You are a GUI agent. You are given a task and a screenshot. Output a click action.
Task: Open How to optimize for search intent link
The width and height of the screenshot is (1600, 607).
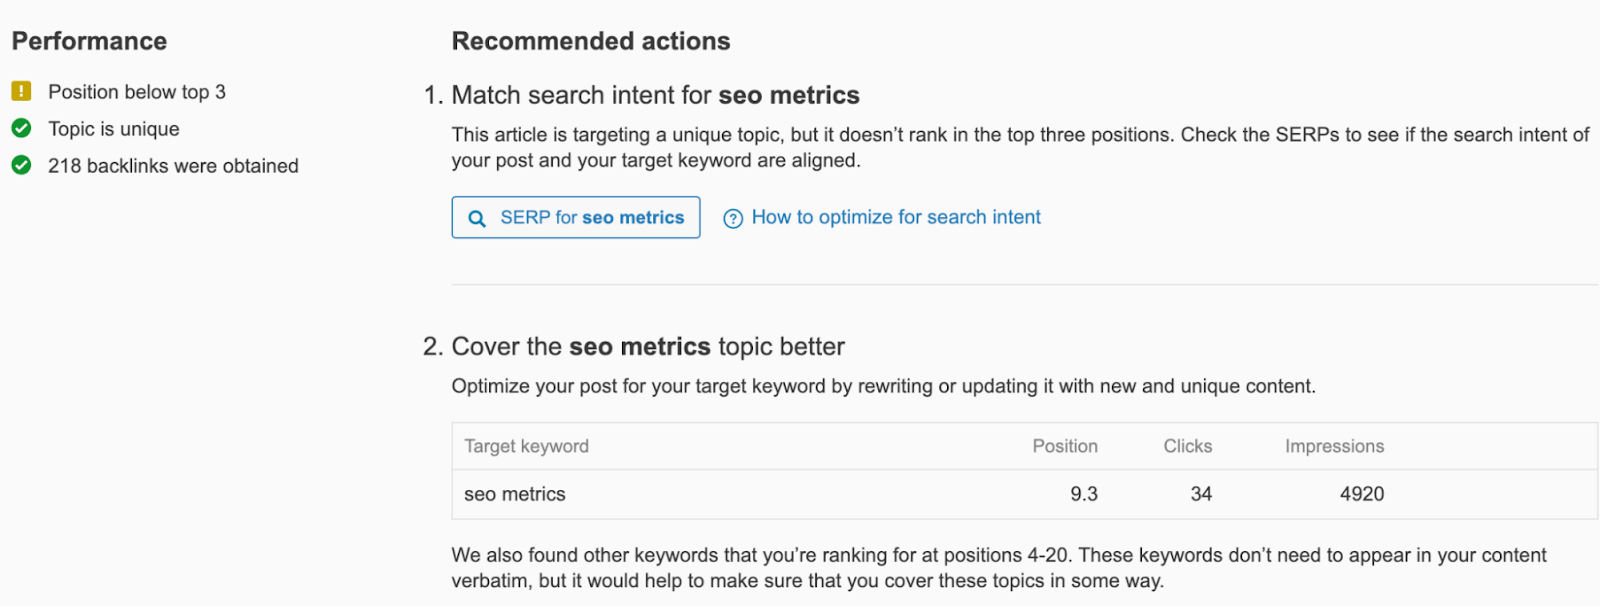point(895,217)
